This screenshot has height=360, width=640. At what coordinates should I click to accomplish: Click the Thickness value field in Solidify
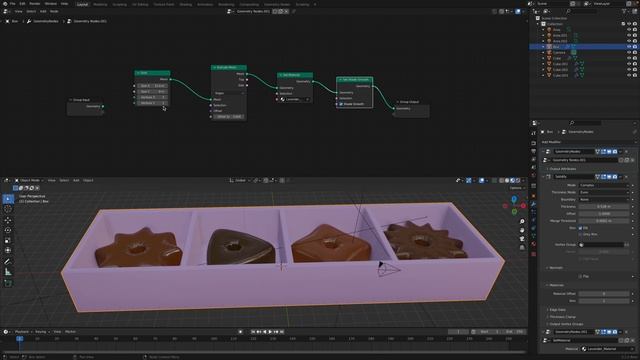(x=604, y=207)
